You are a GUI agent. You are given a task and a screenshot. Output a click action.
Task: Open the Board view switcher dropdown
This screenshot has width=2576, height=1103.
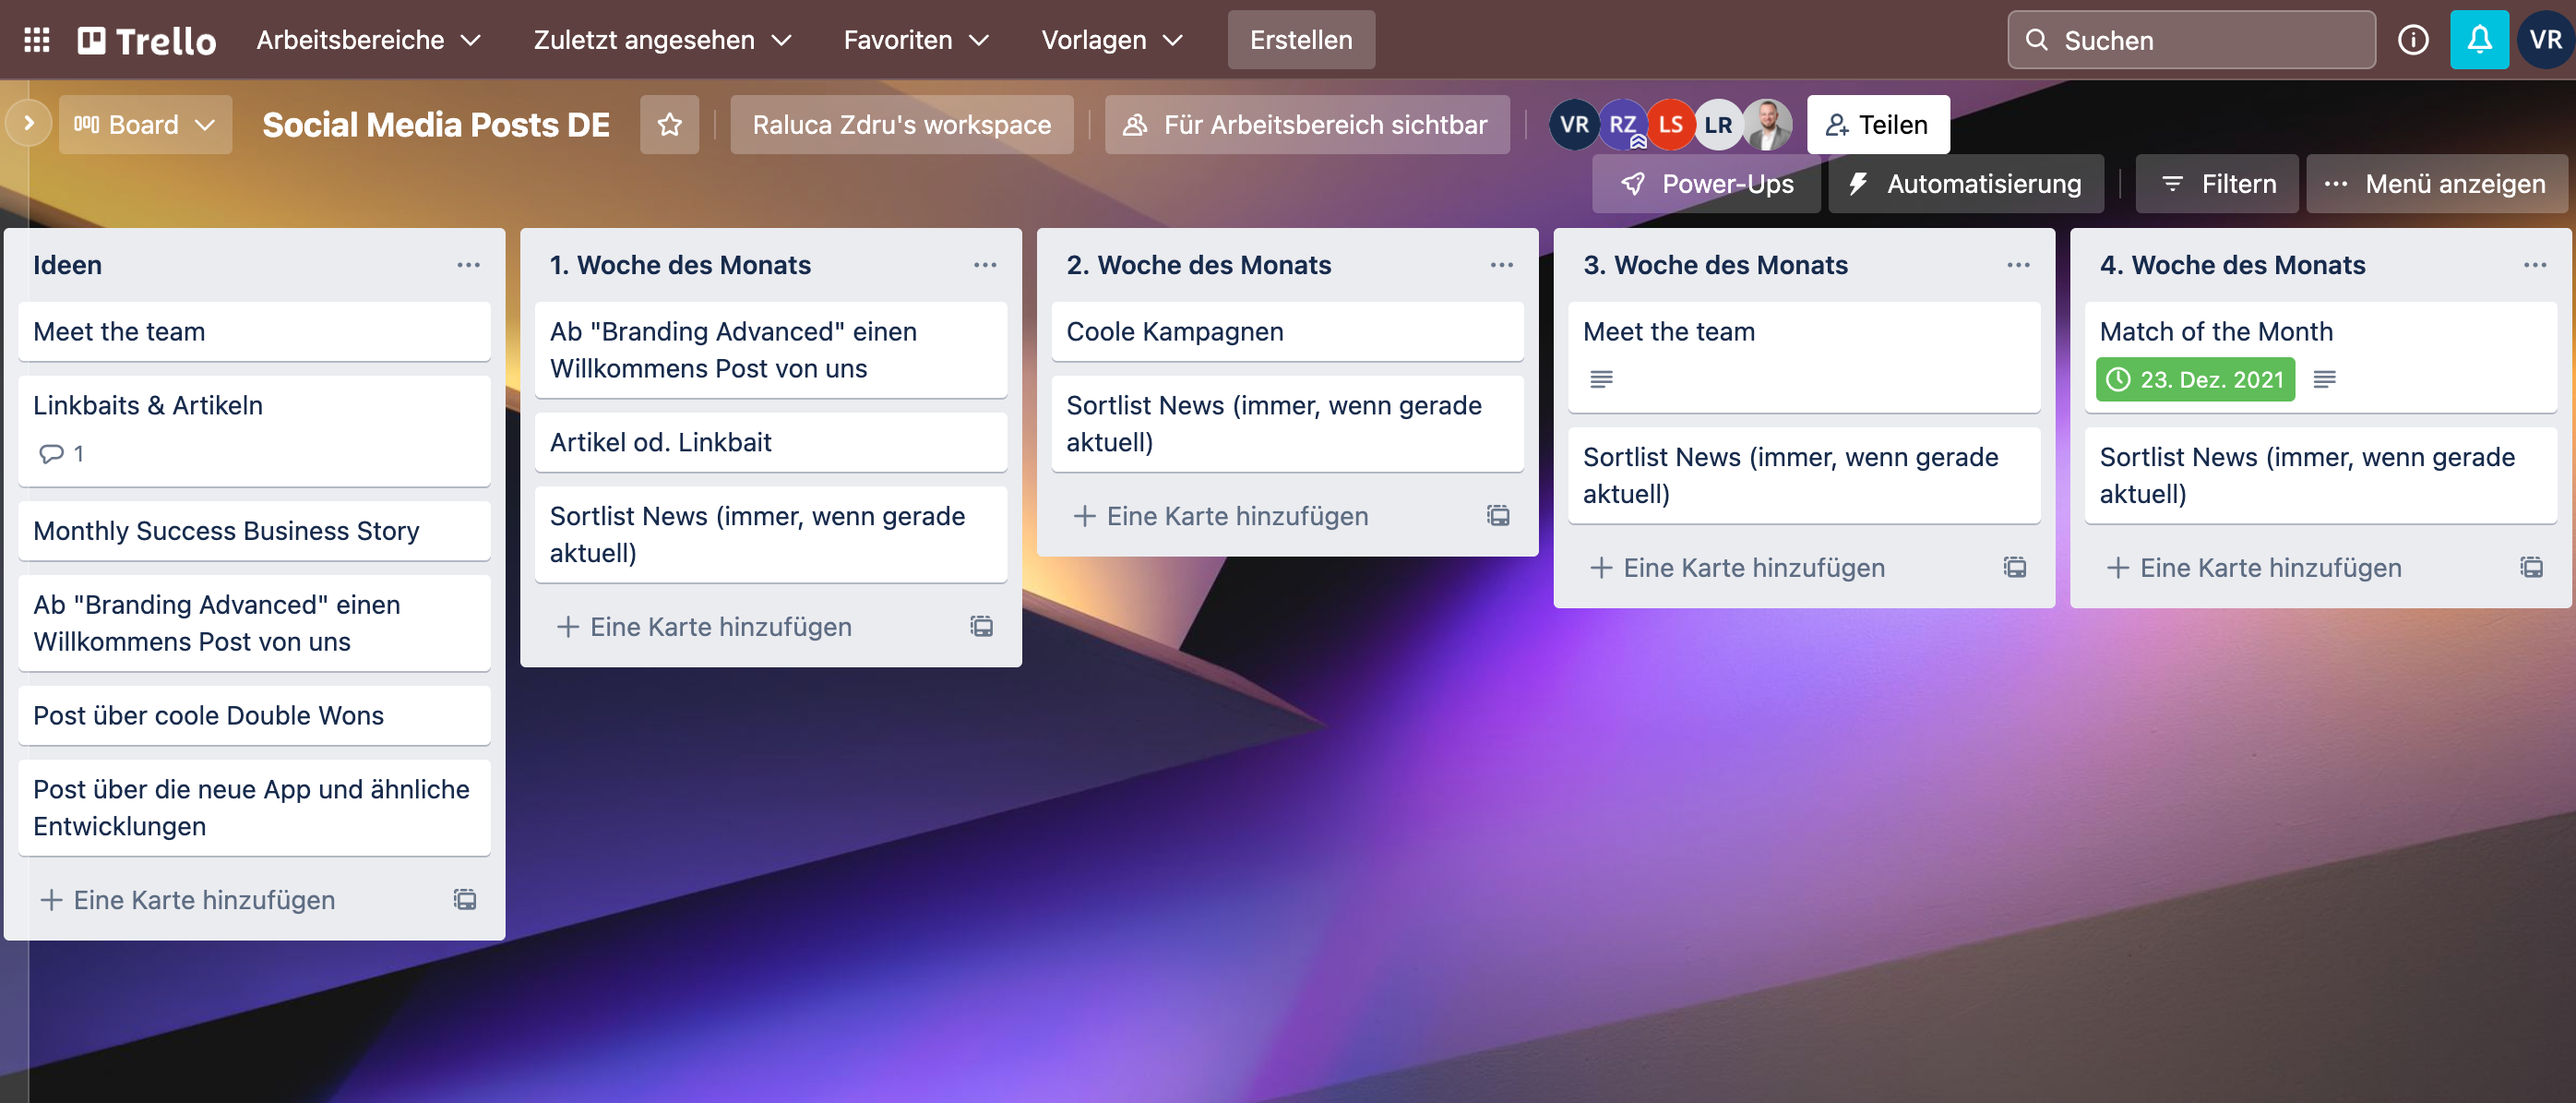tap(146, 125)
